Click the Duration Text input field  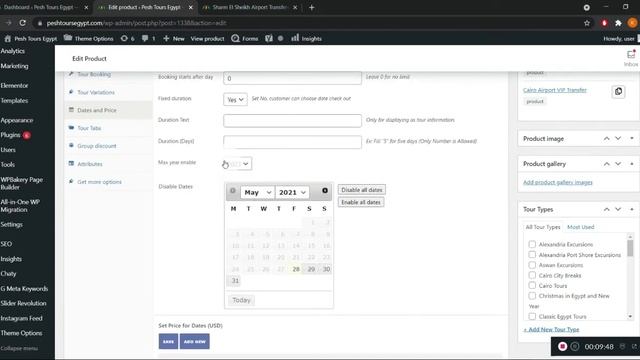292,120
